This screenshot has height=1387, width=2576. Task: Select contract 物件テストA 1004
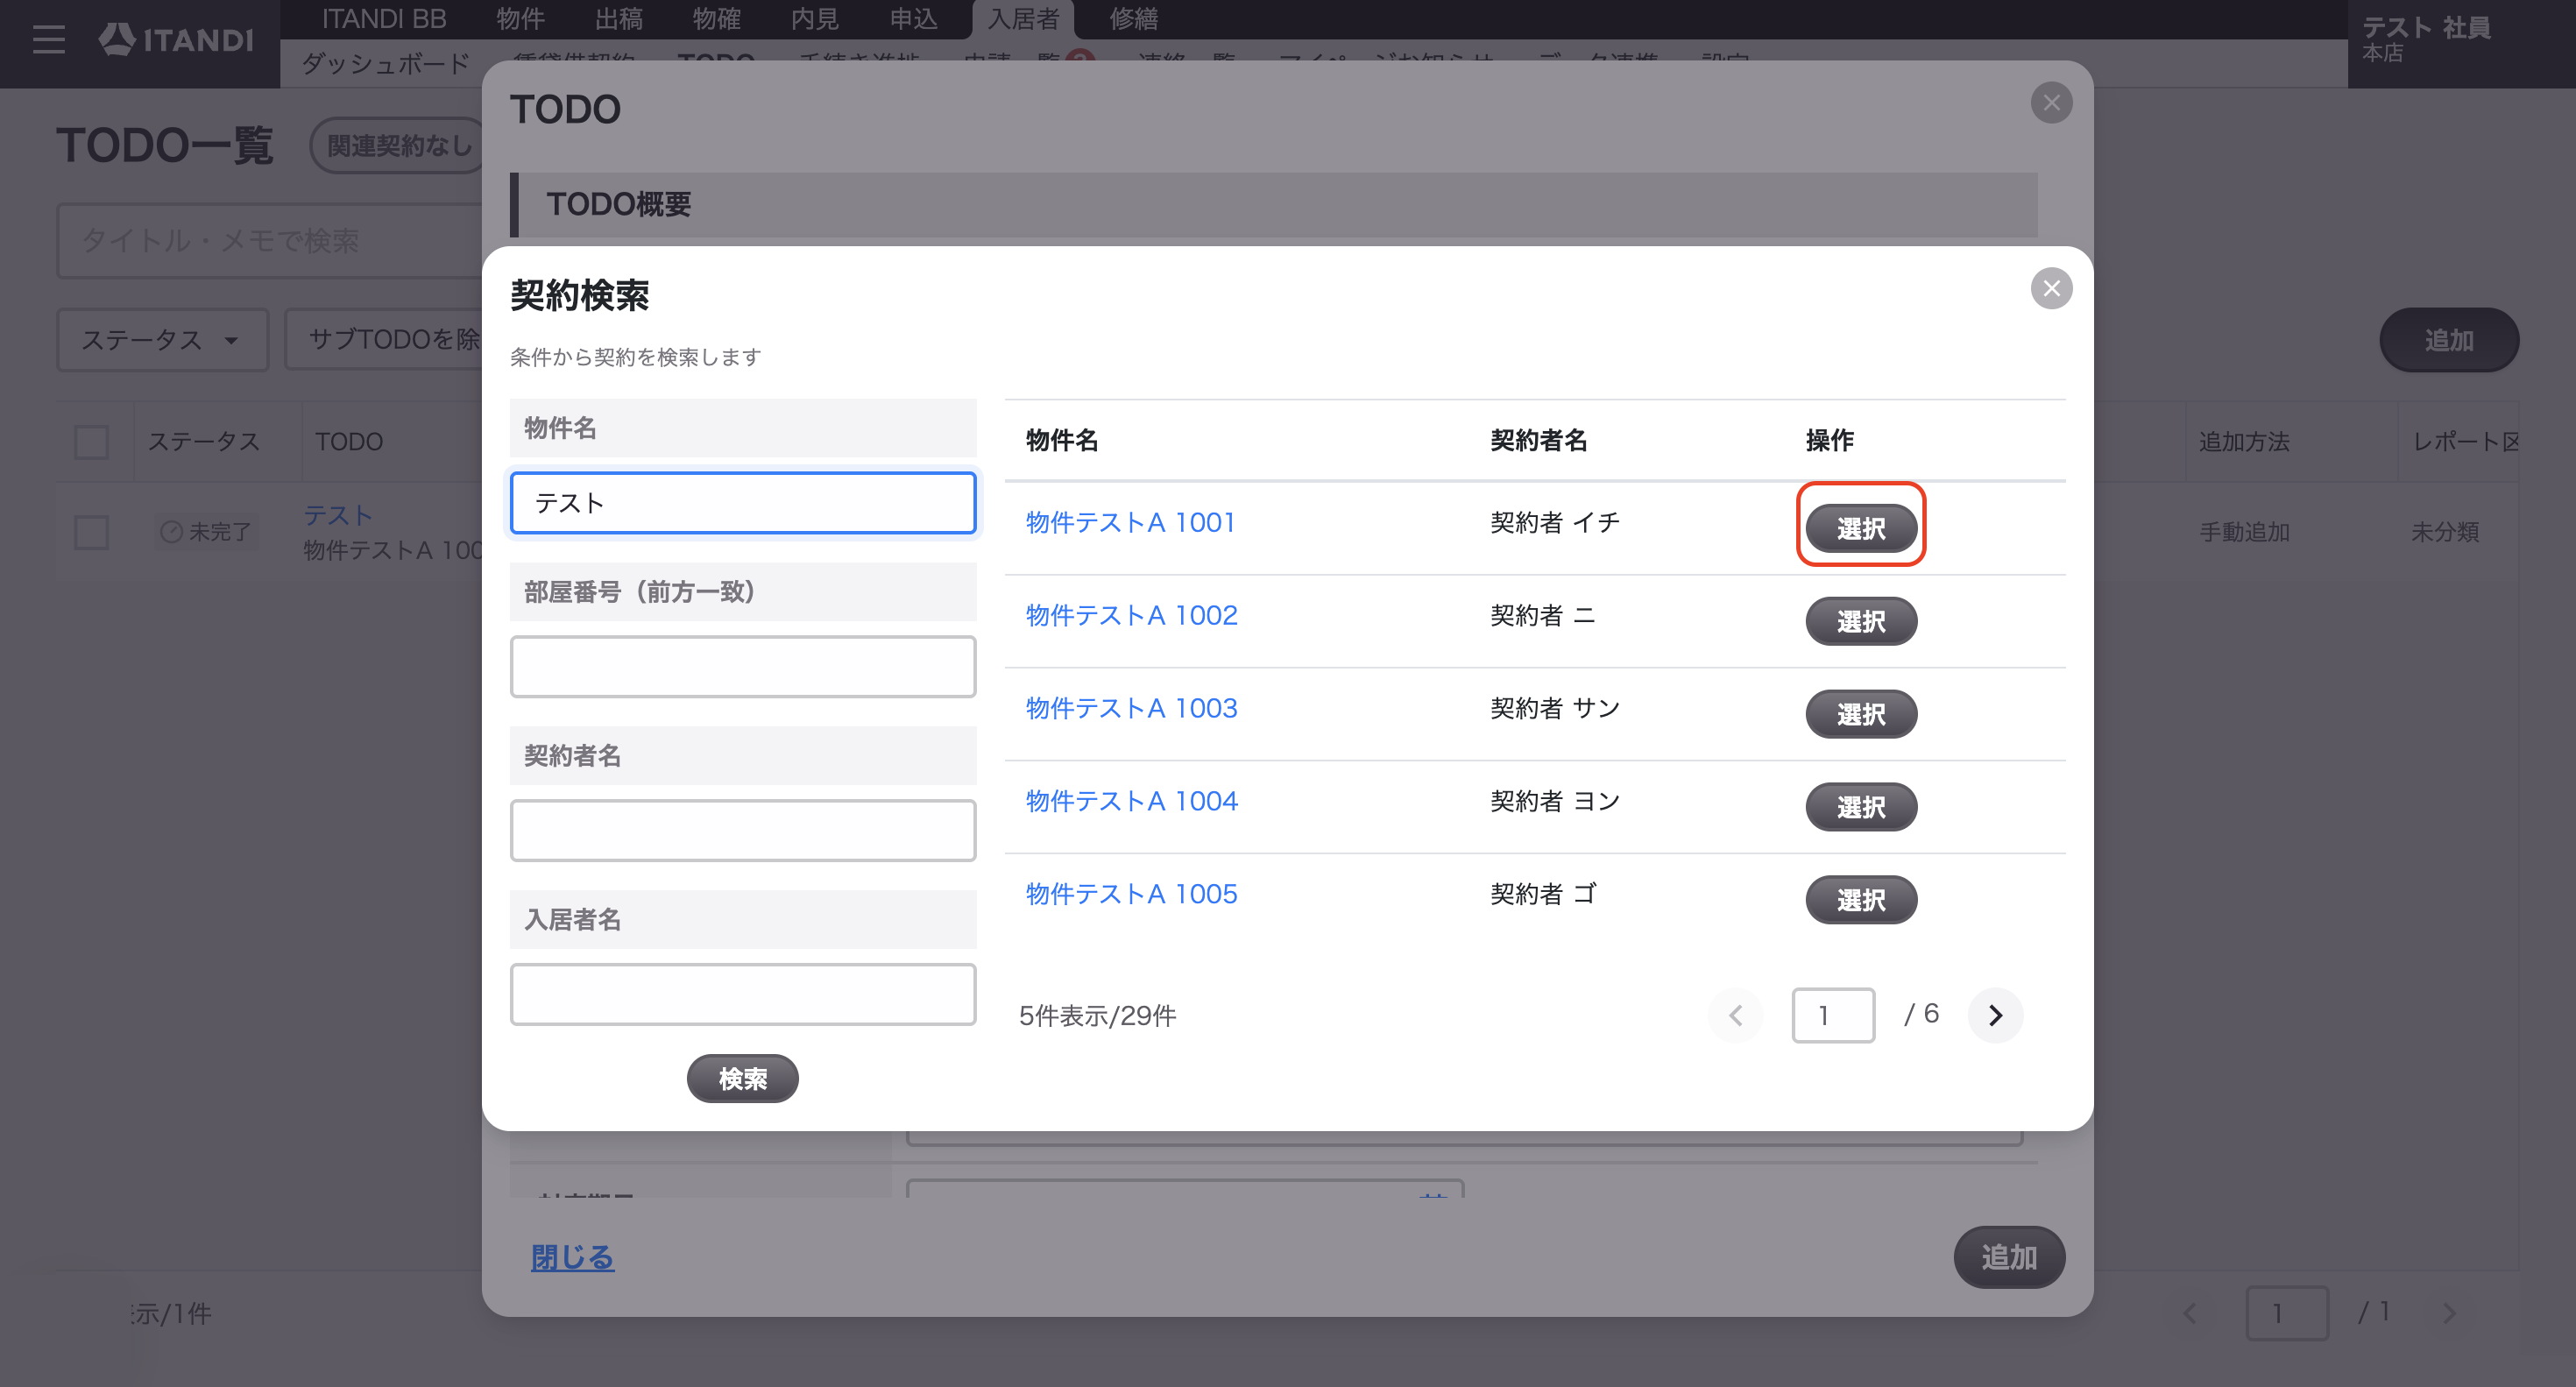coord(1861,807)
